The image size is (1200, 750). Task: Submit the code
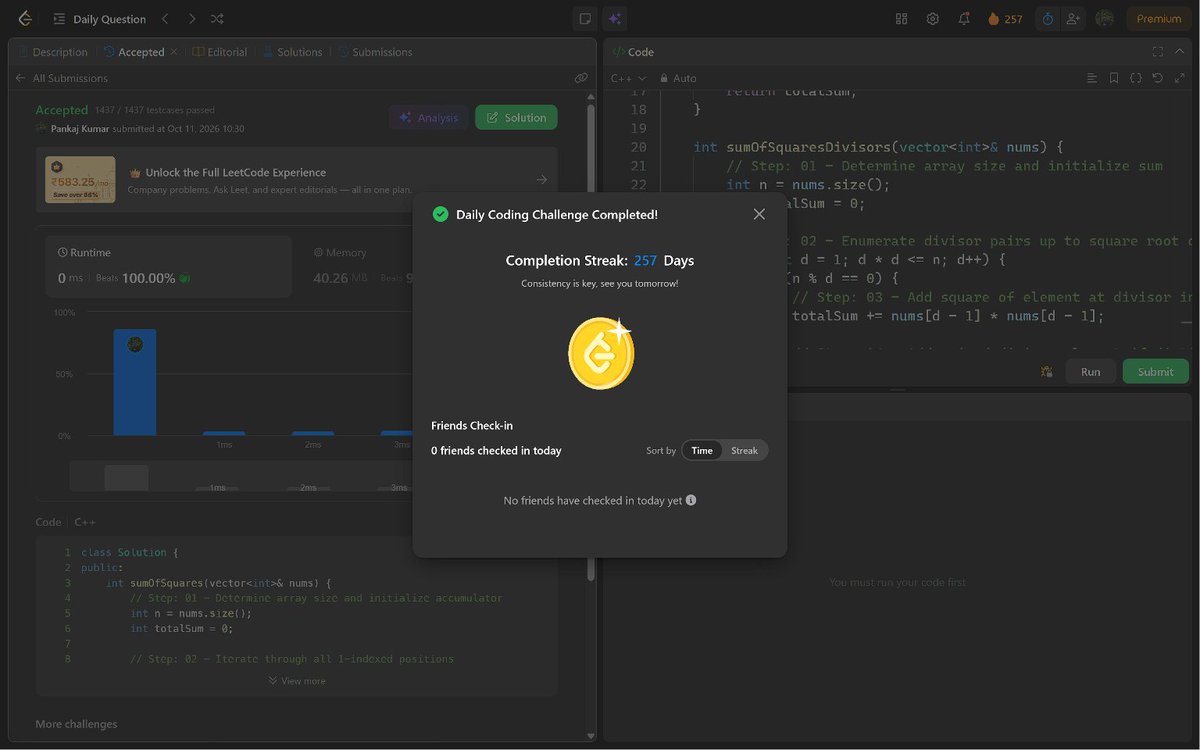click(1155, 371)
